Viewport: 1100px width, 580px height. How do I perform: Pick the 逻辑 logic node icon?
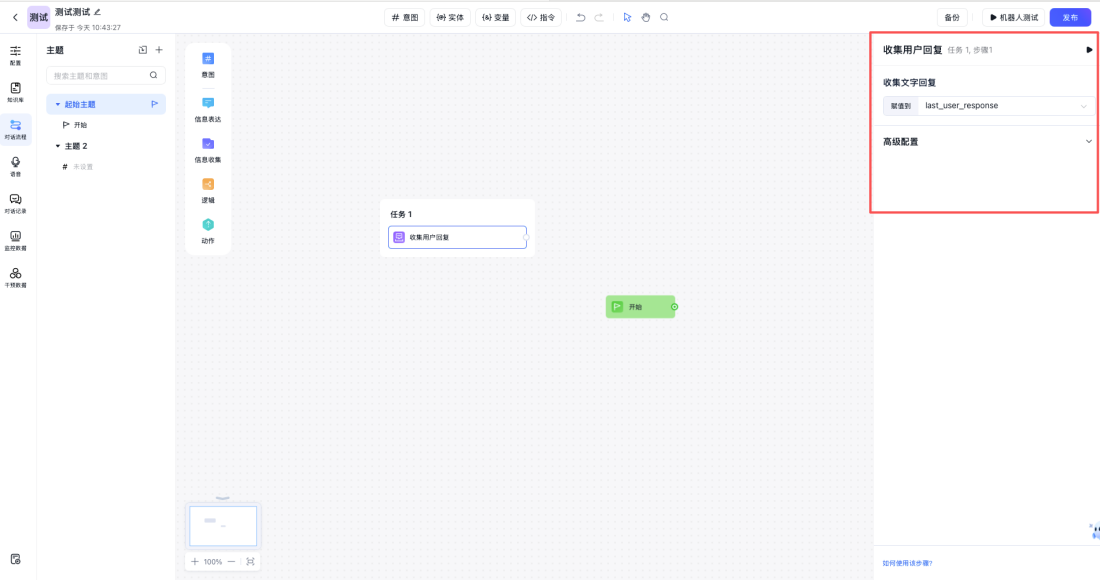[x=208, y=185]
